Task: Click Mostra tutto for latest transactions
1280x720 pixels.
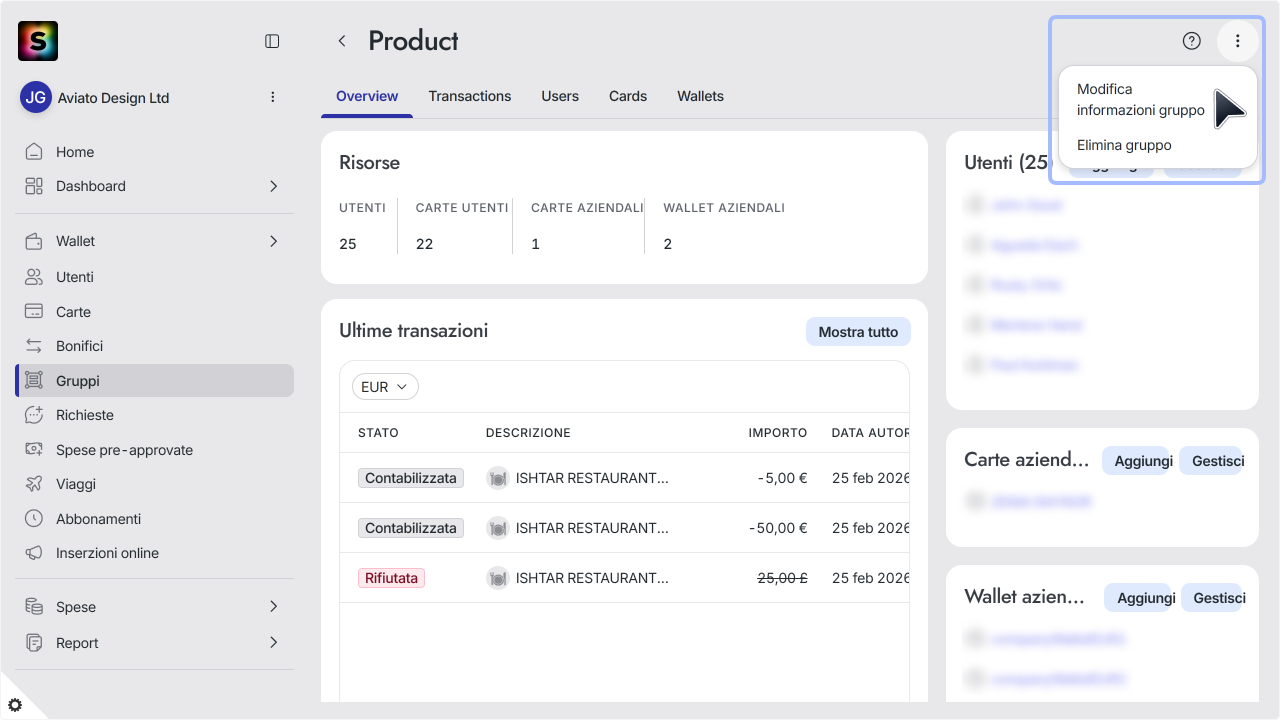Action: (858, 332)
